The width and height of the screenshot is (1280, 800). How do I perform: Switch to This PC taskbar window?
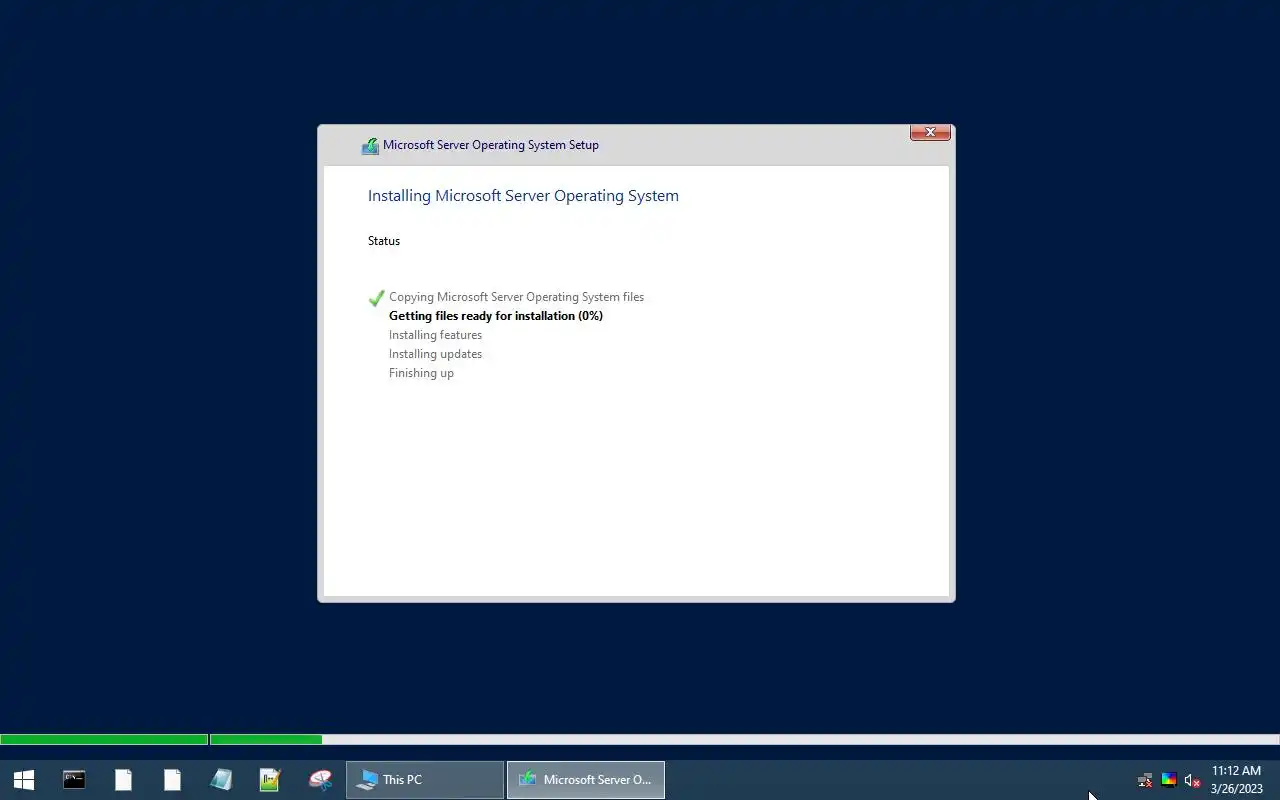[x=425, y=780]
